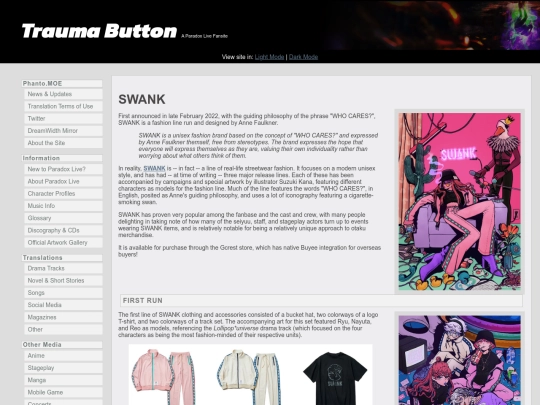Follow the SWANK inline hyperlink

click(154, 168)
